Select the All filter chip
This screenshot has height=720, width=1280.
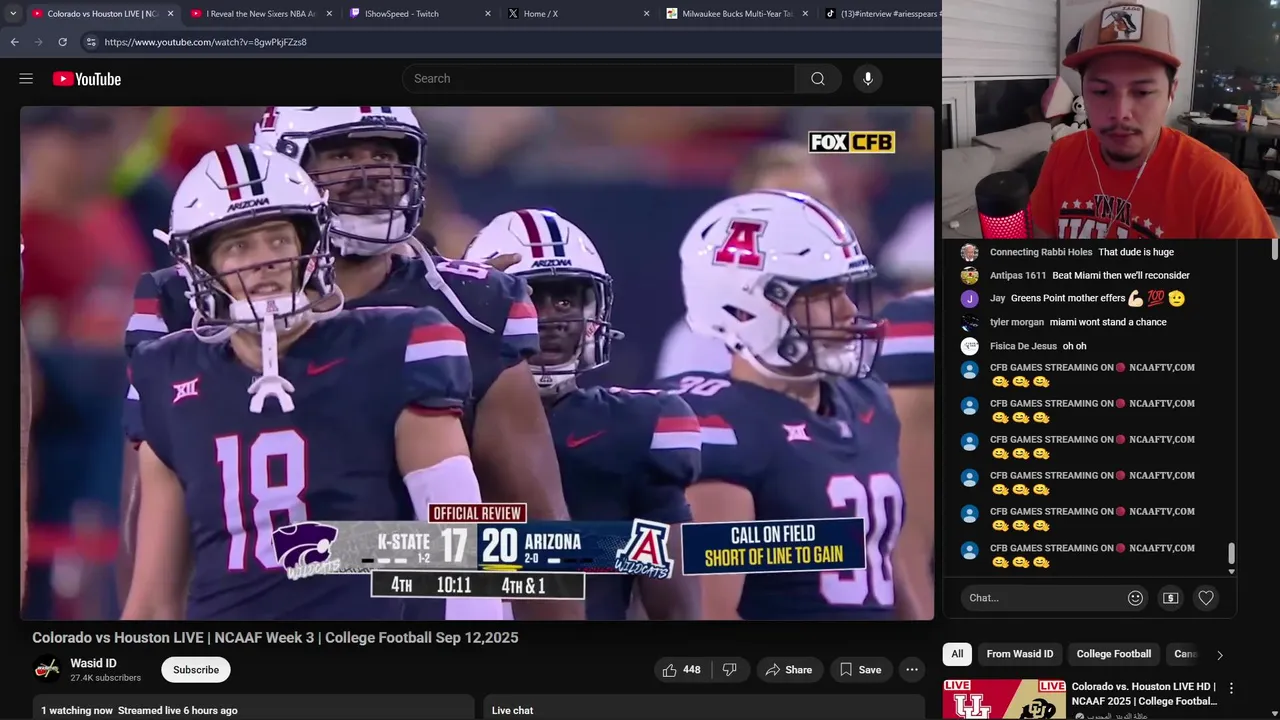coord(957,654)
